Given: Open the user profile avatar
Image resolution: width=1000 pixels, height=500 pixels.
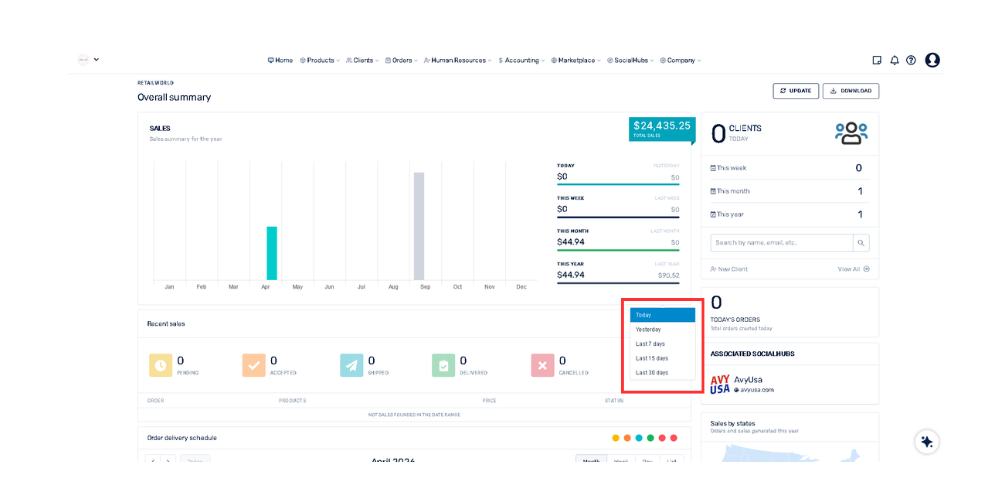Looking at the screenshot, I should [932, 60].
